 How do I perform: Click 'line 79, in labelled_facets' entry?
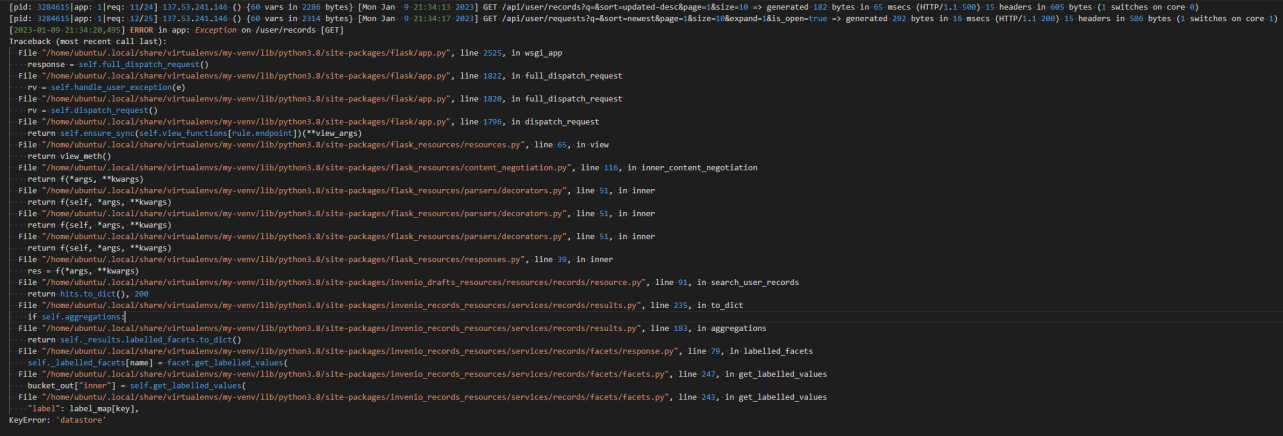click(749, 351)
